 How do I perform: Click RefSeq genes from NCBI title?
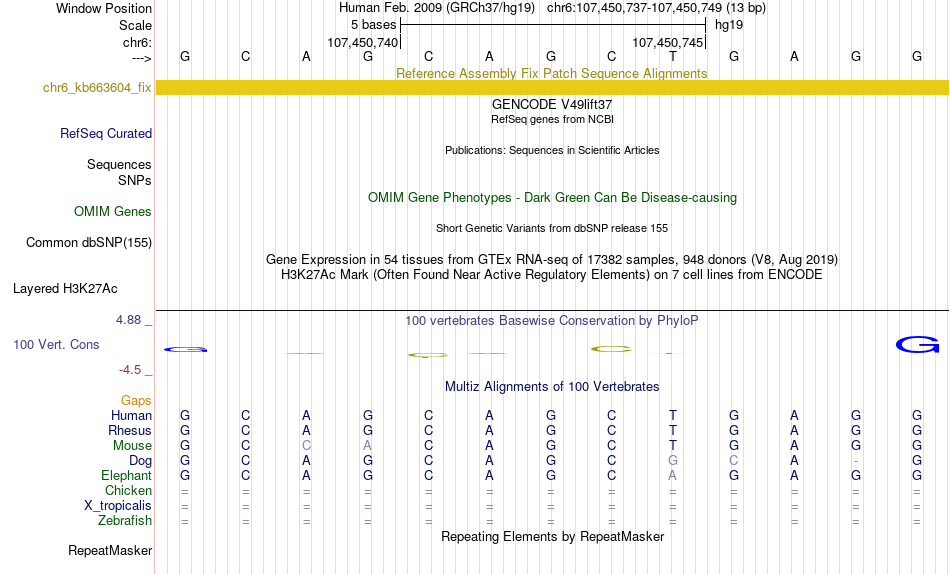(x=552, y=119)
